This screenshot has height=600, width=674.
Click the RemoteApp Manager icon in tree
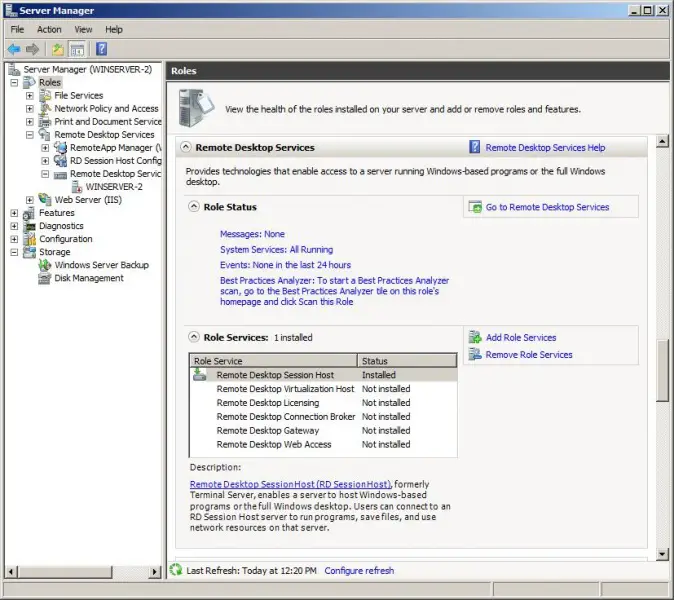[60, 147]
